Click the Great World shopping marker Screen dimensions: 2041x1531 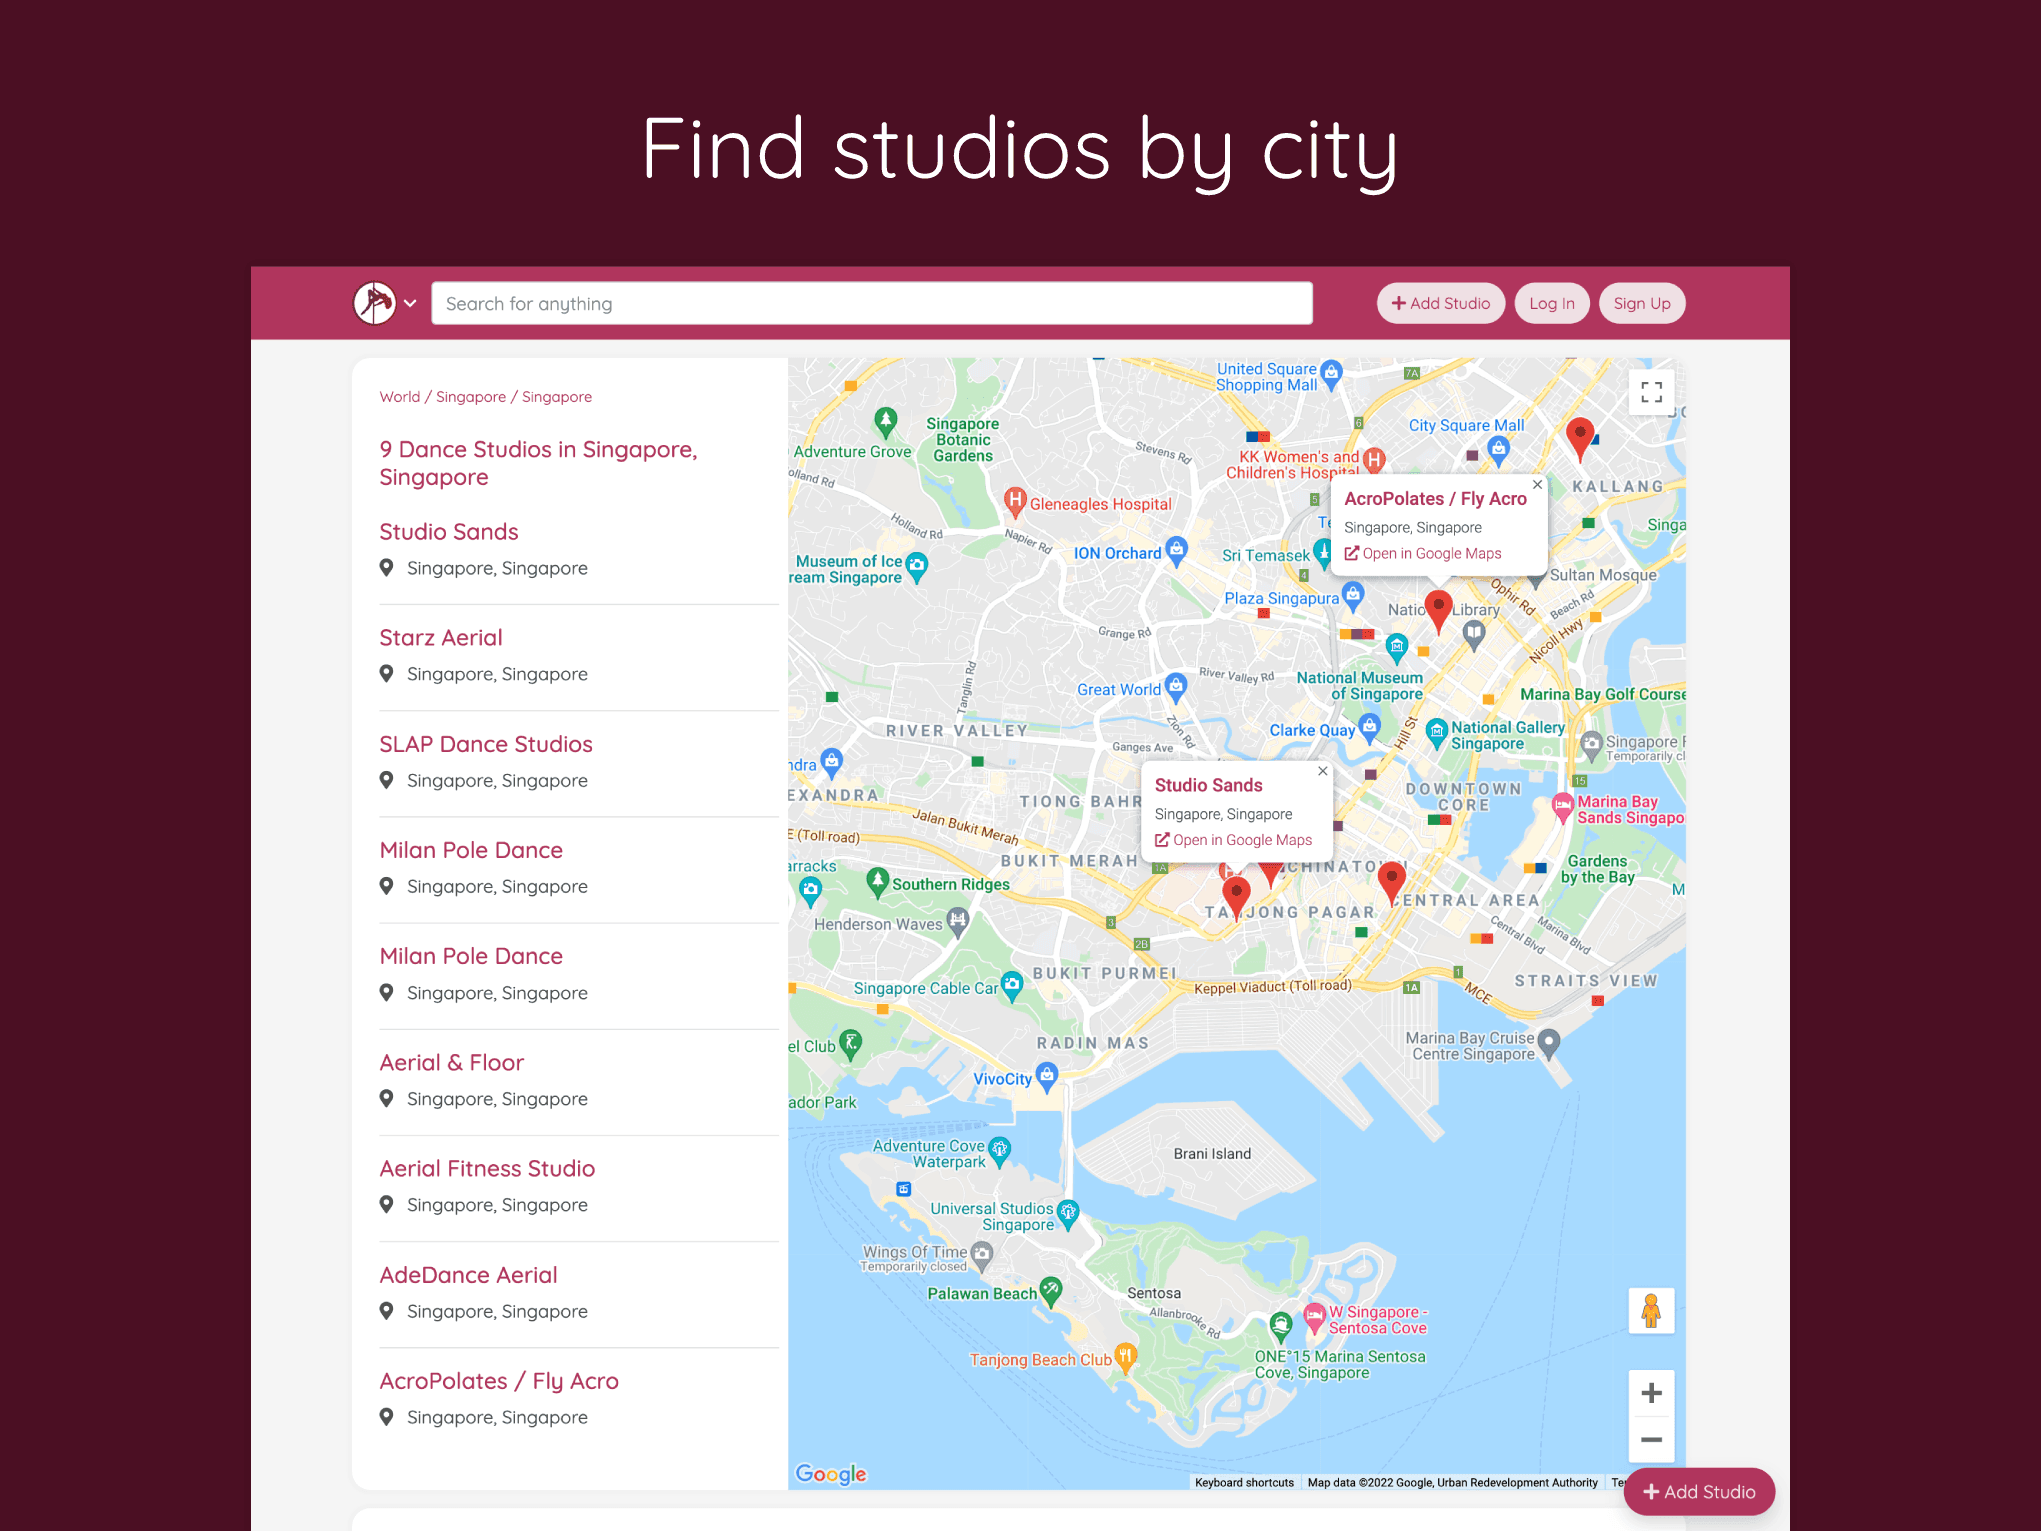click(x=1176, y=686)
